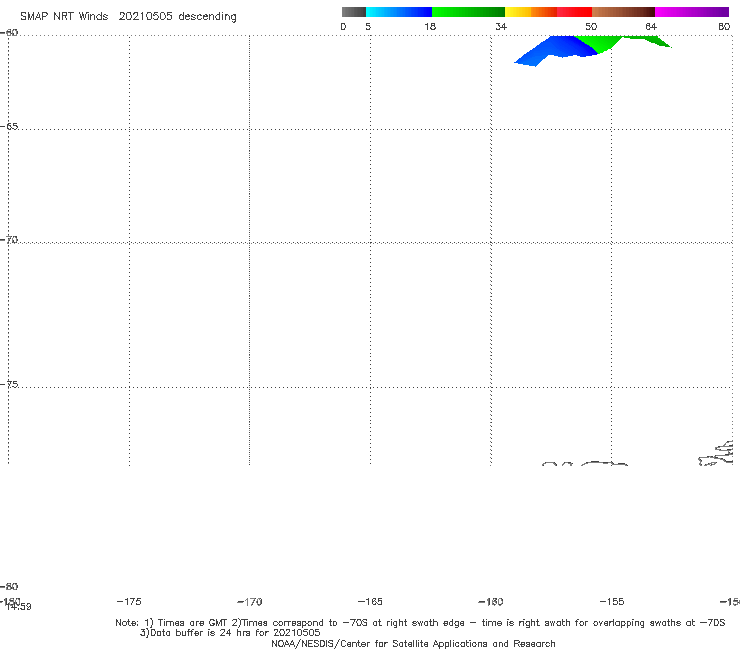Click the color scale label '5'
The image size is (740, 650).
coord(368,26)
